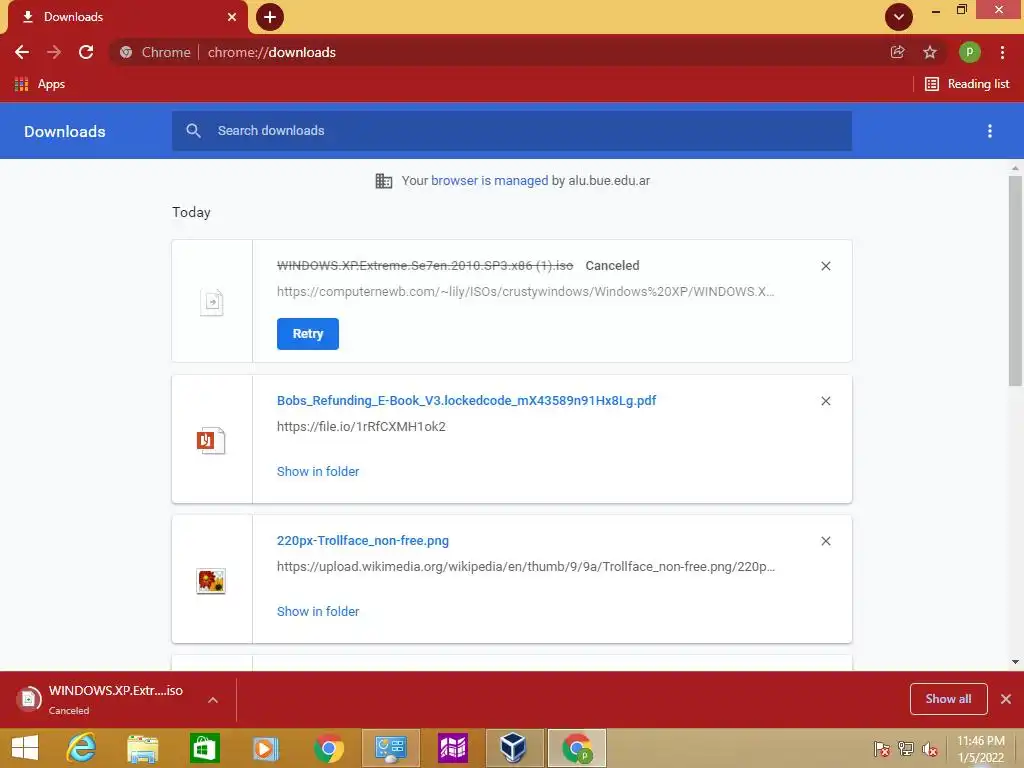Open the file.io source URL

pyautogui.click(x=361, y=427)
